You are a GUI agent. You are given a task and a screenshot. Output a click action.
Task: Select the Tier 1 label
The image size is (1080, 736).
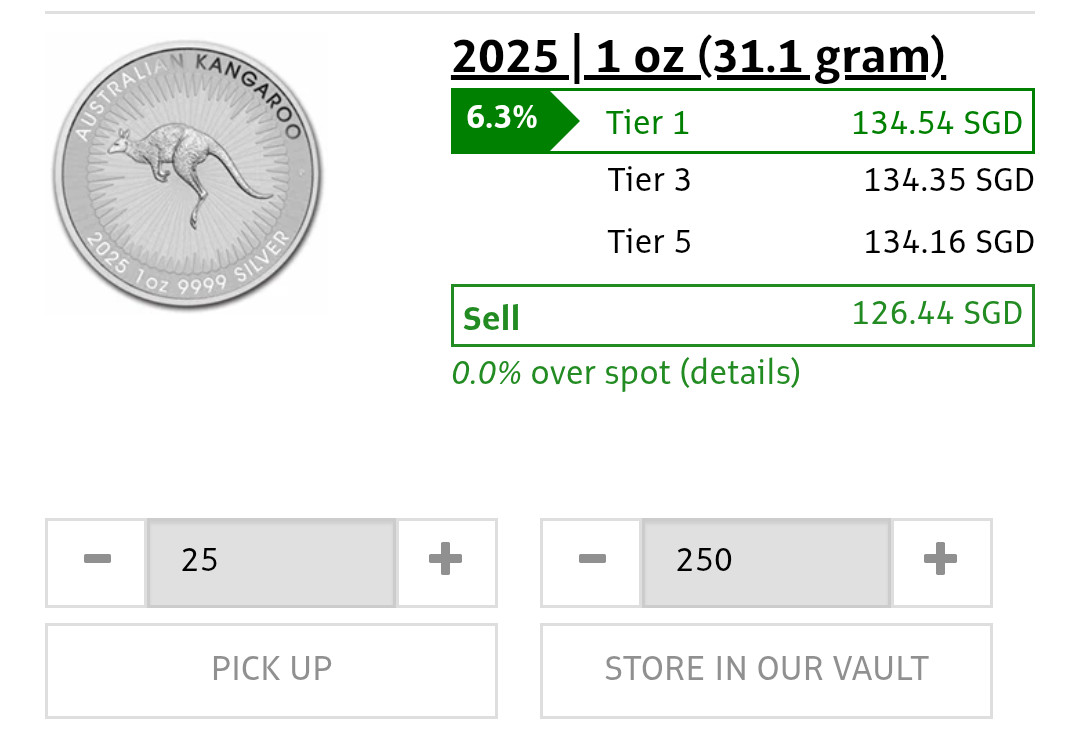(647, 122)
